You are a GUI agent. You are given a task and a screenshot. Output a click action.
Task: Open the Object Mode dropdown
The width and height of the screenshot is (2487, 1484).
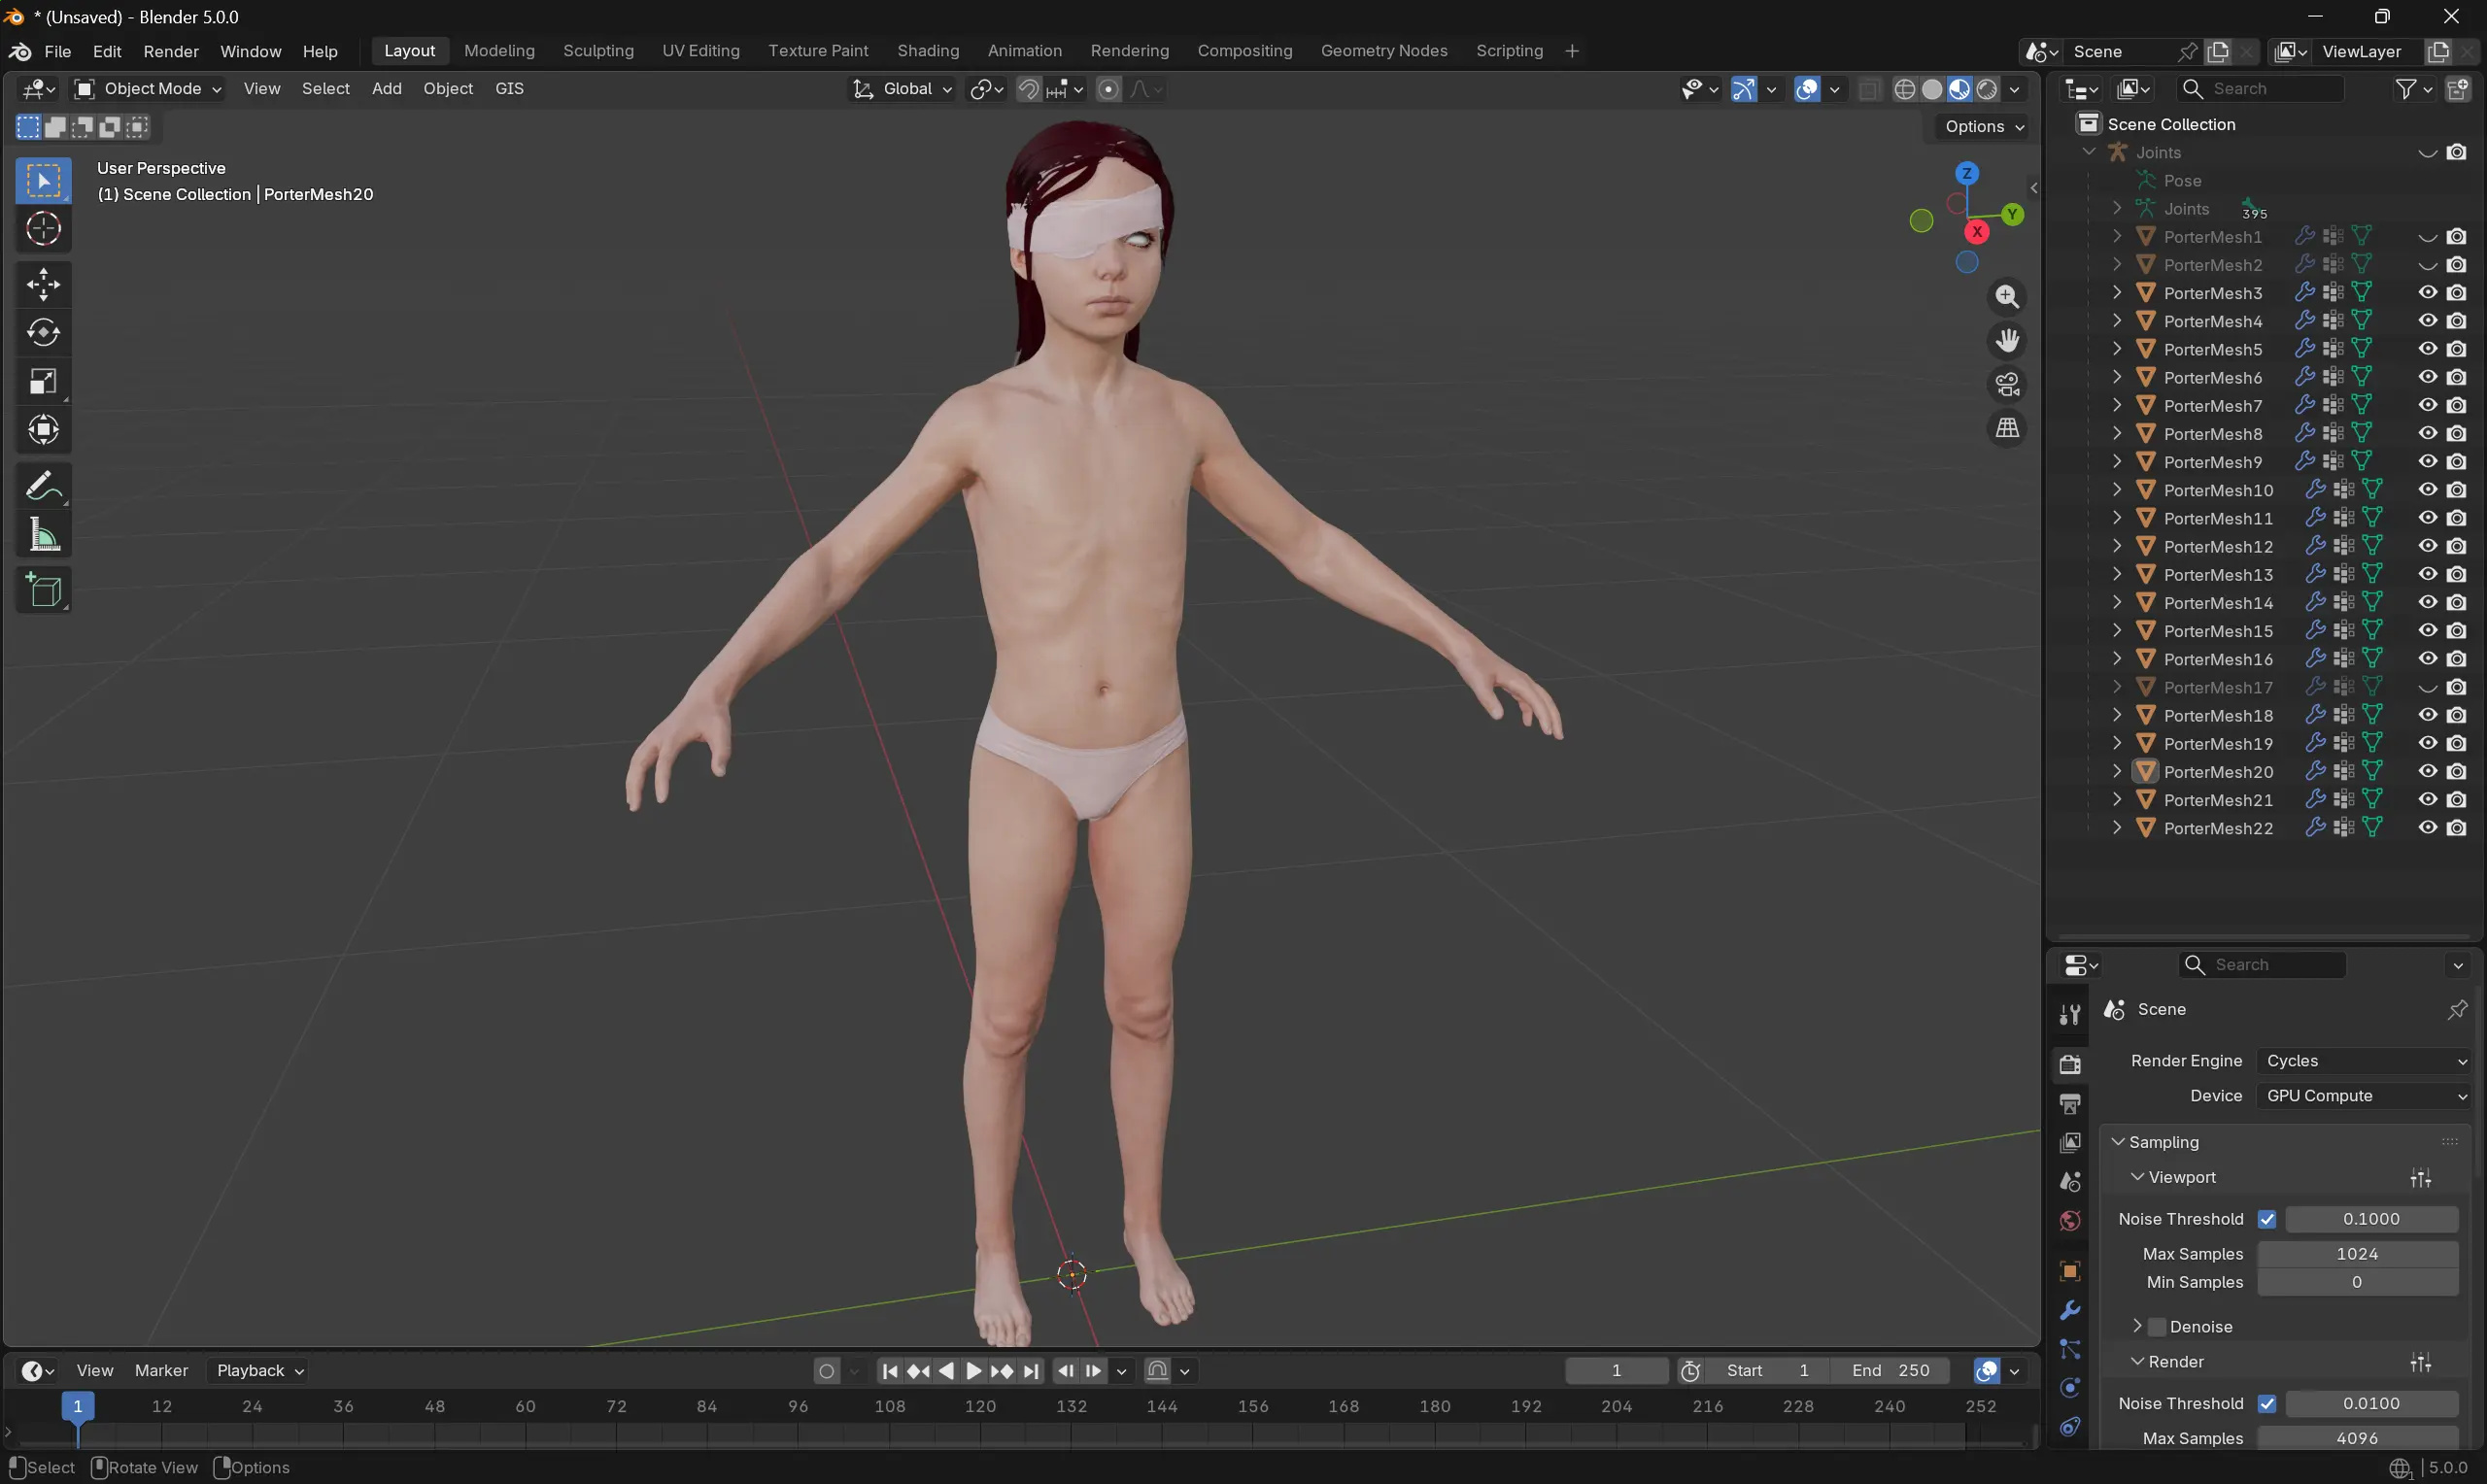click(148, 89)
